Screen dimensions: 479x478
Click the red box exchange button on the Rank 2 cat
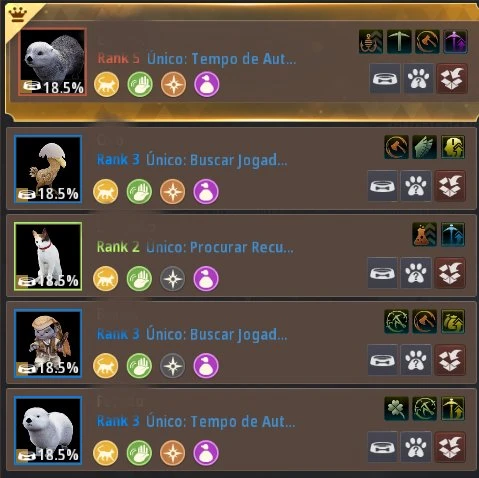[450, 273]
